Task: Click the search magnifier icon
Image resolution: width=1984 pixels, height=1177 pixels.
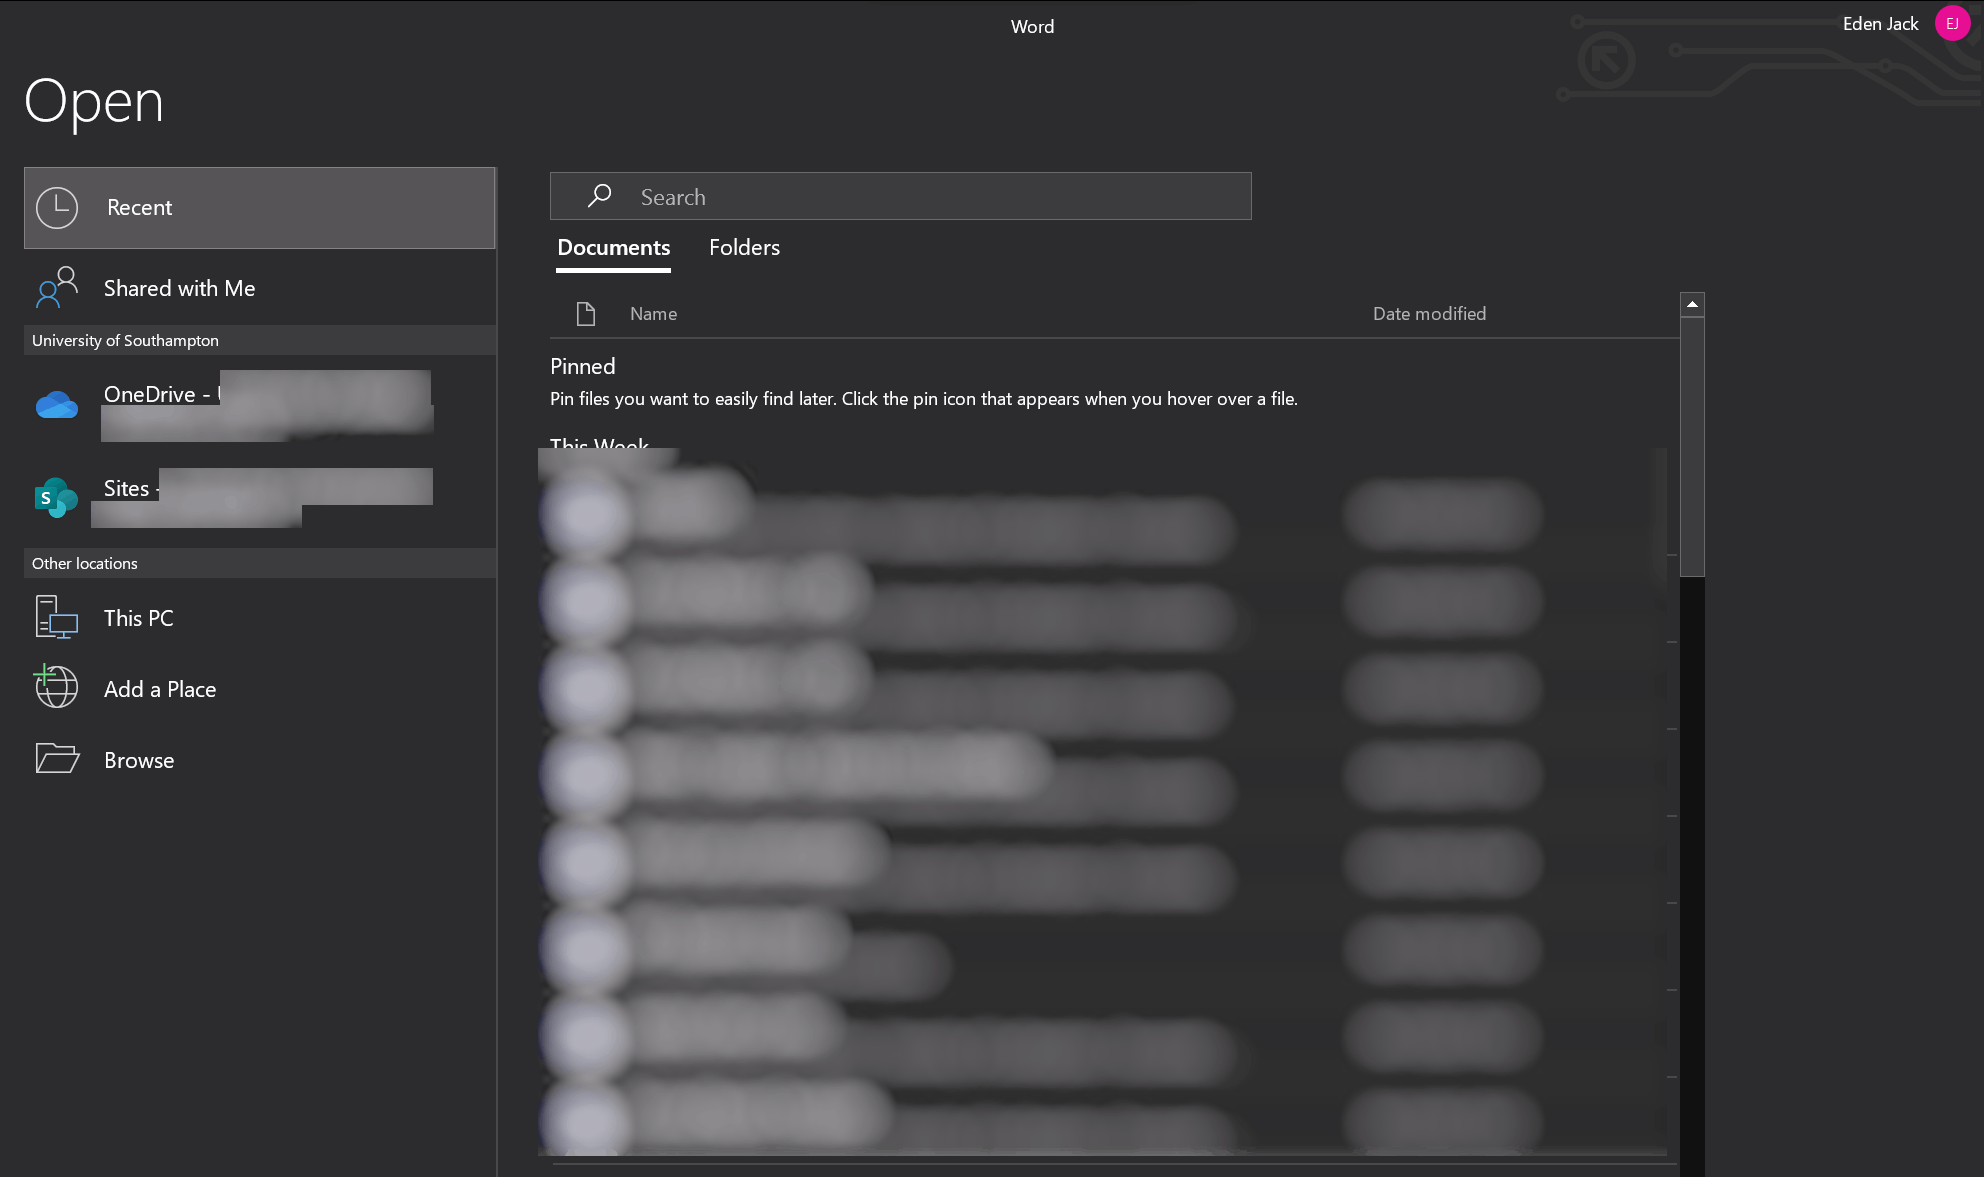Action: pyautogui.click(x=598, y=196)
